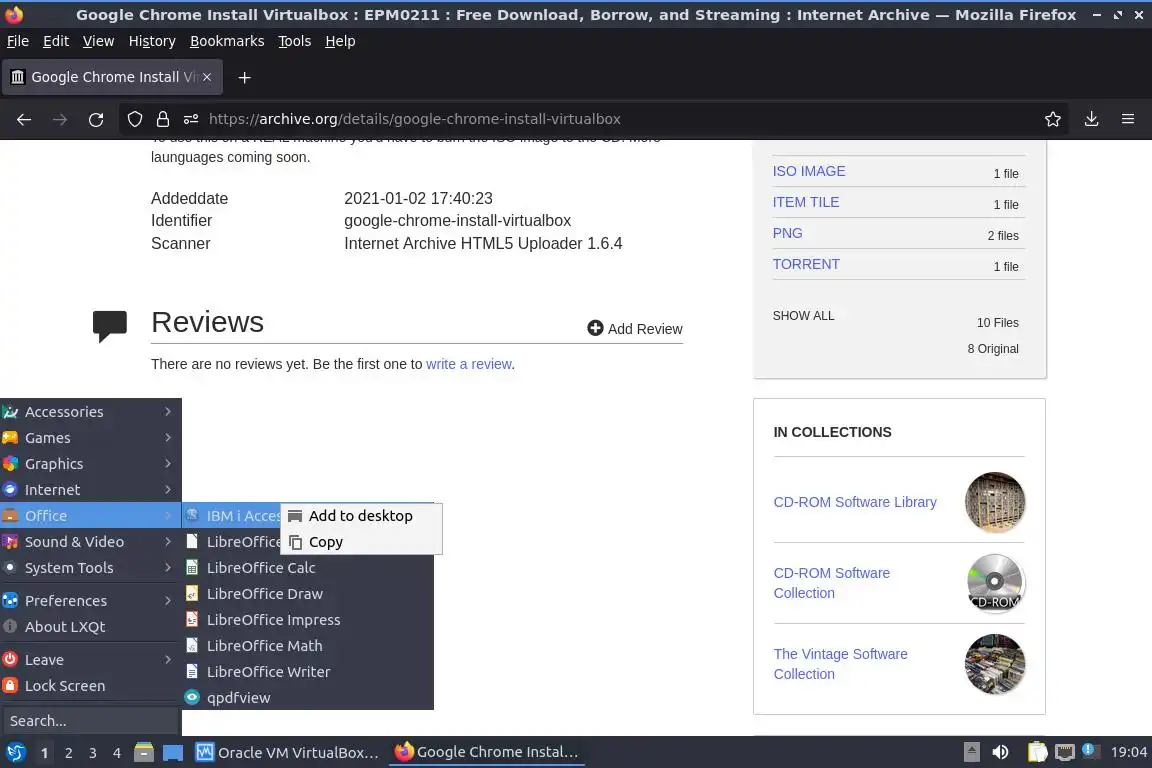Click the CD-ROM Software Collection thumbnail
The width and height of the screenshot is (1152, 768).
click(x=995, y=584)
